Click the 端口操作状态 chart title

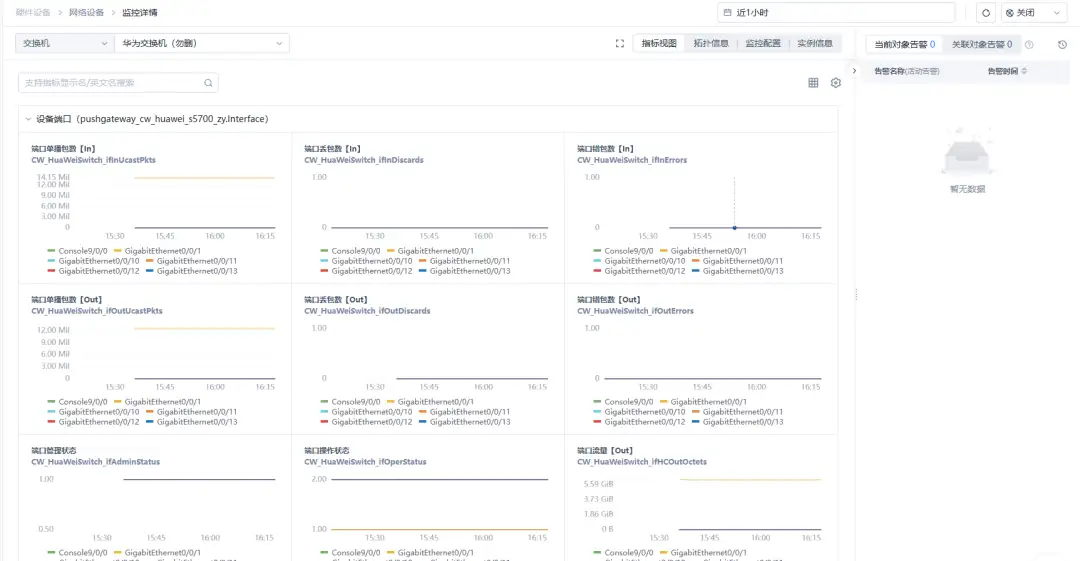click(326, 451)
